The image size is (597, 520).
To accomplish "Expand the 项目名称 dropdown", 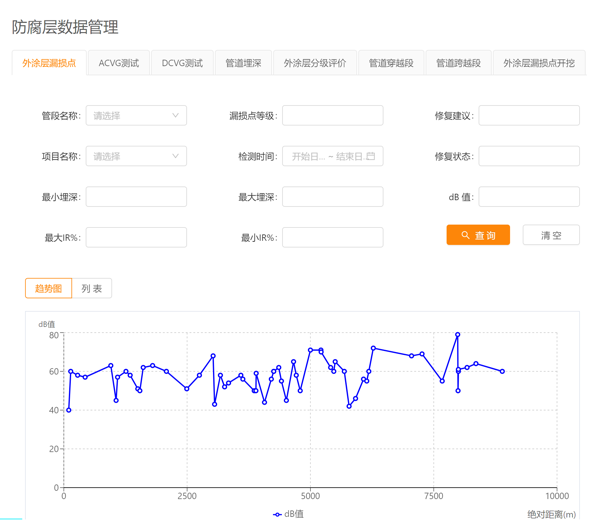I will pos(136,156).
